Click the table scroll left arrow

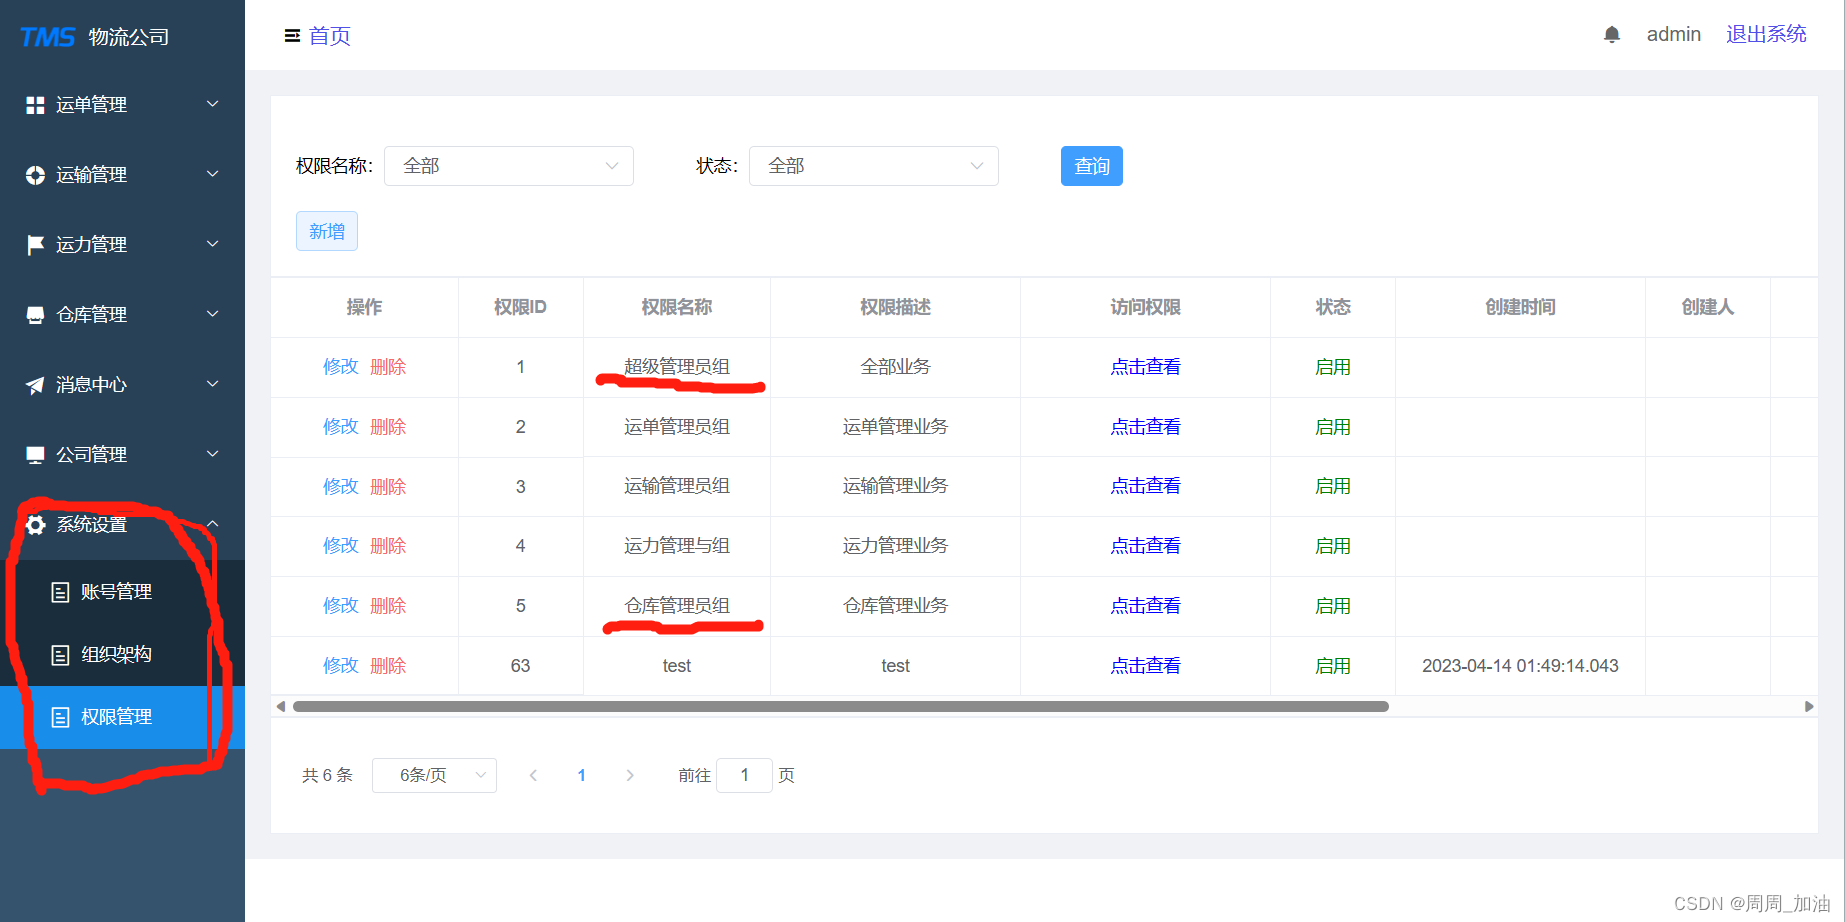pyautogui.click(x=281, y=706)
